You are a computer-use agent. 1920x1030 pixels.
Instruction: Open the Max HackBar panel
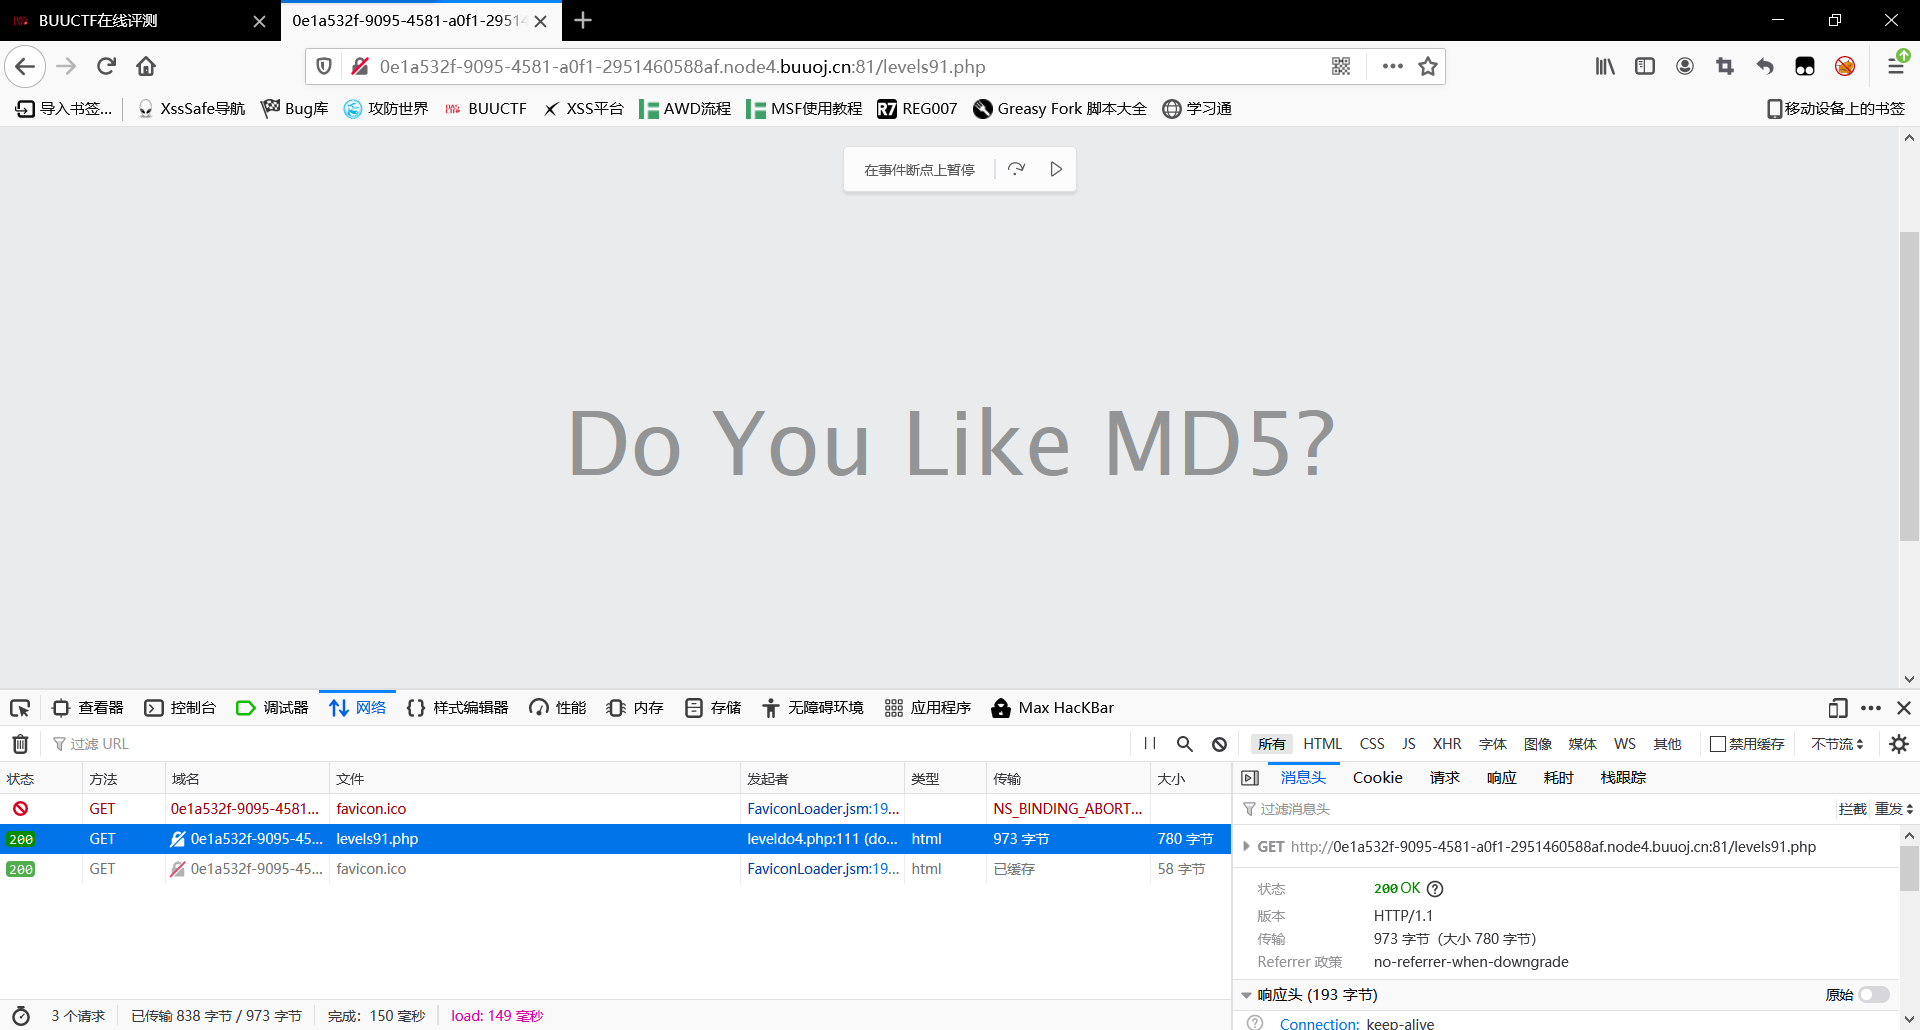(x=1052, y=708)
